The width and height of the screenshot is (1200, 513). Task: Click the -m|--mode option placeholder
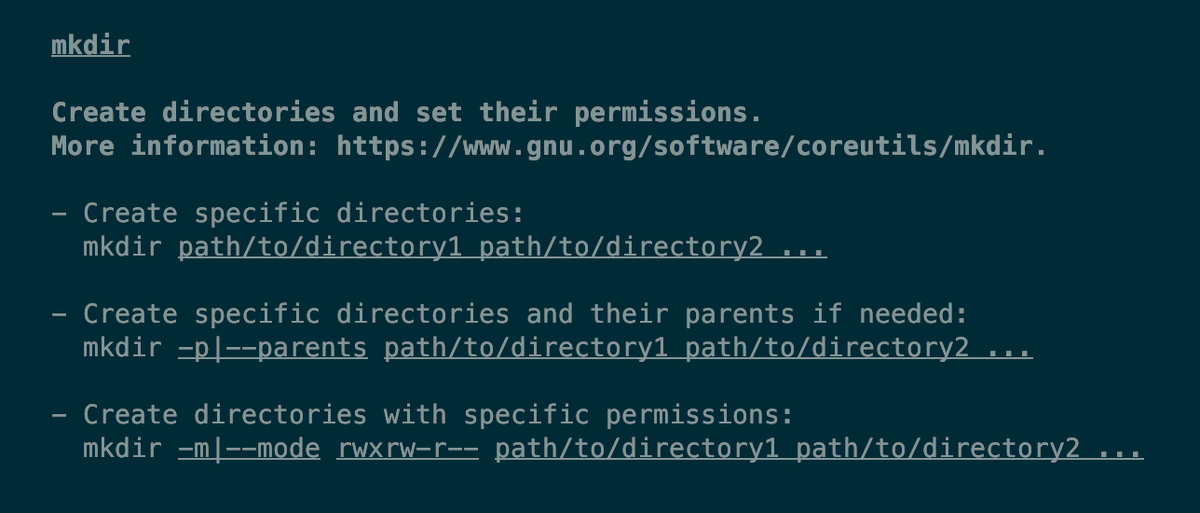tap(249, 449)
